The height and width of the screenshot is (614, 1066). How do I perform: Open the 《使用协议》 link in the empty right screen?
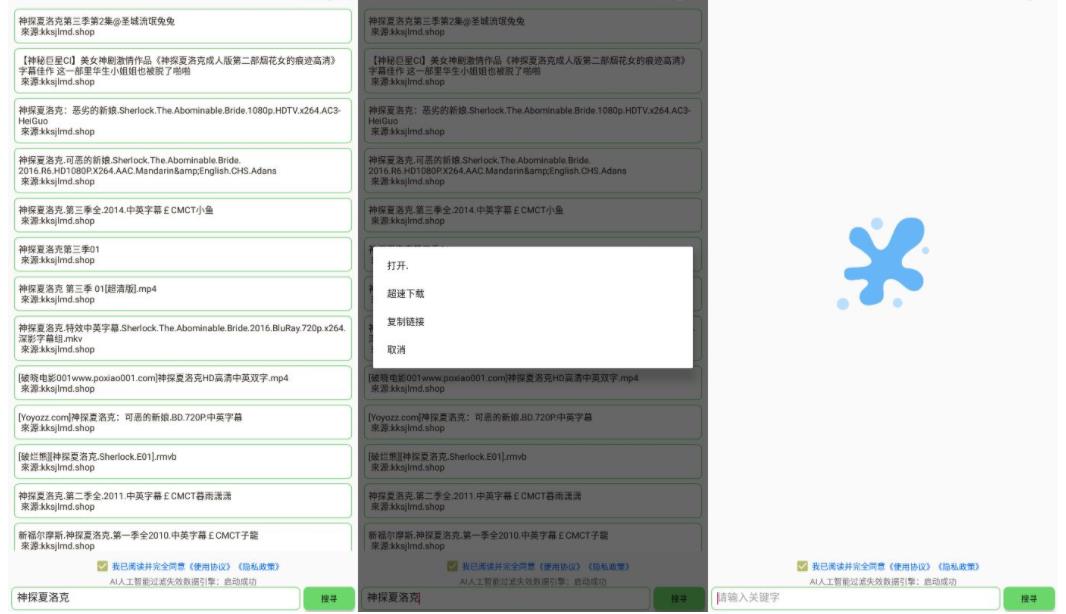point(910,566)
